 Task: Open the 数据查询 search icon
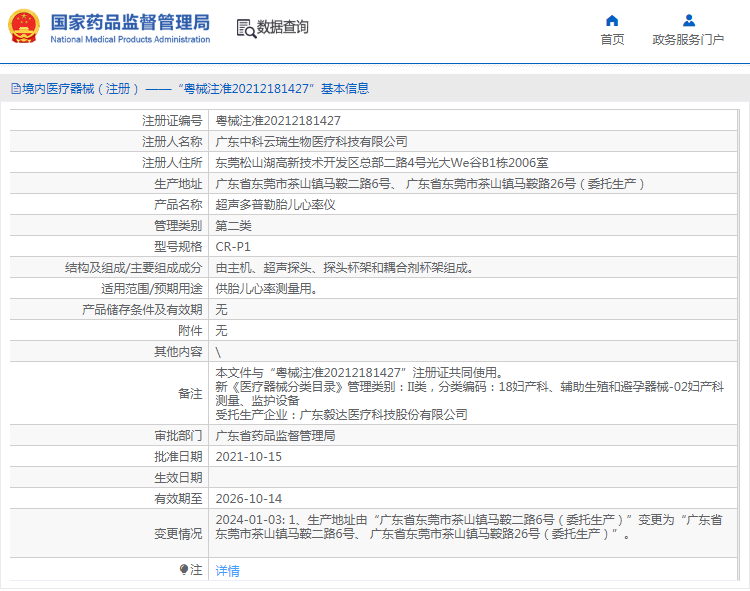(246, 28)
